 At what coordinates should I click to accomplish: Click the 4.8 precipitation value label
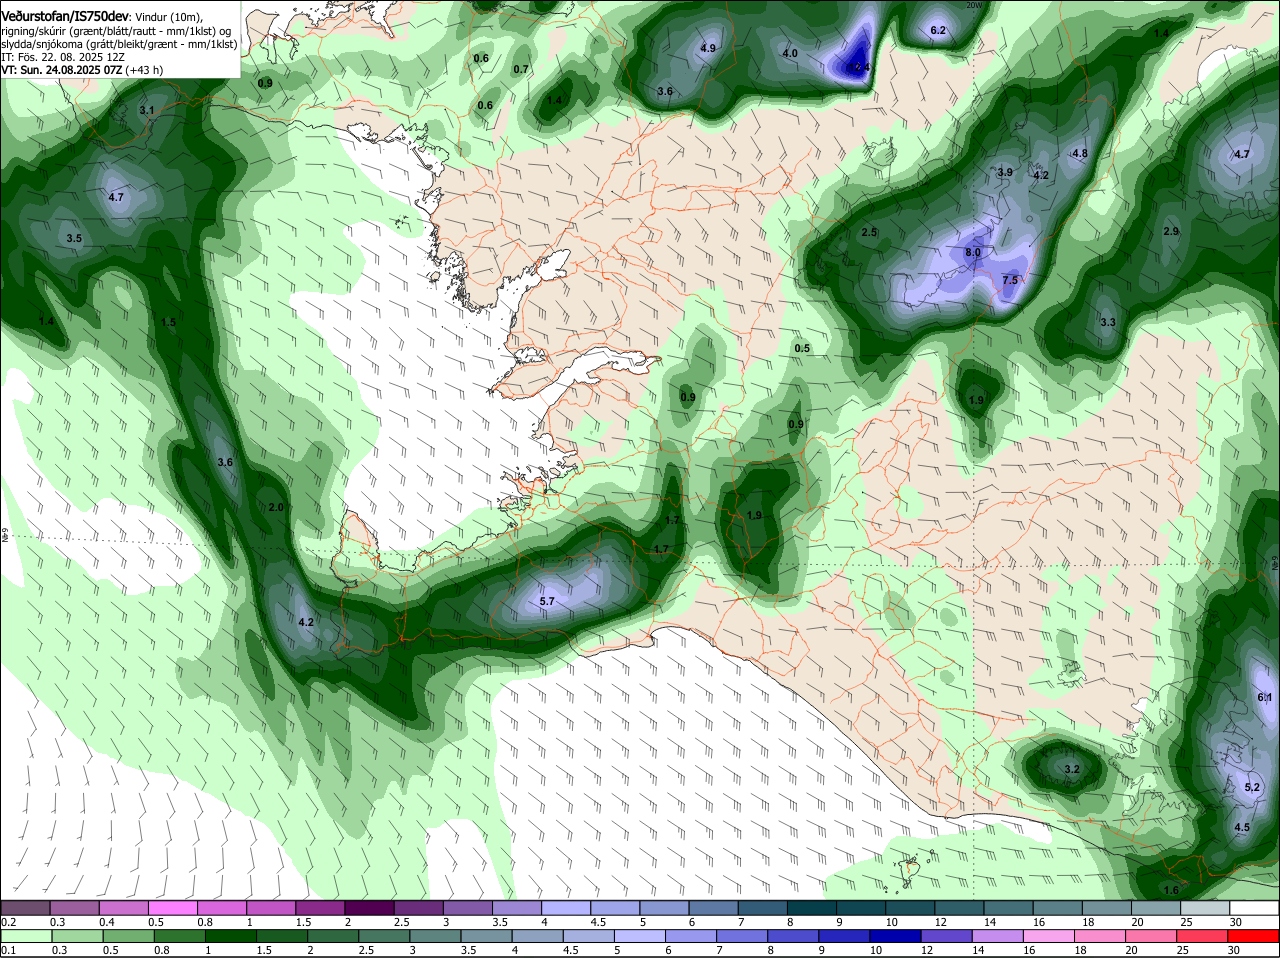(x=1080, y=154)
